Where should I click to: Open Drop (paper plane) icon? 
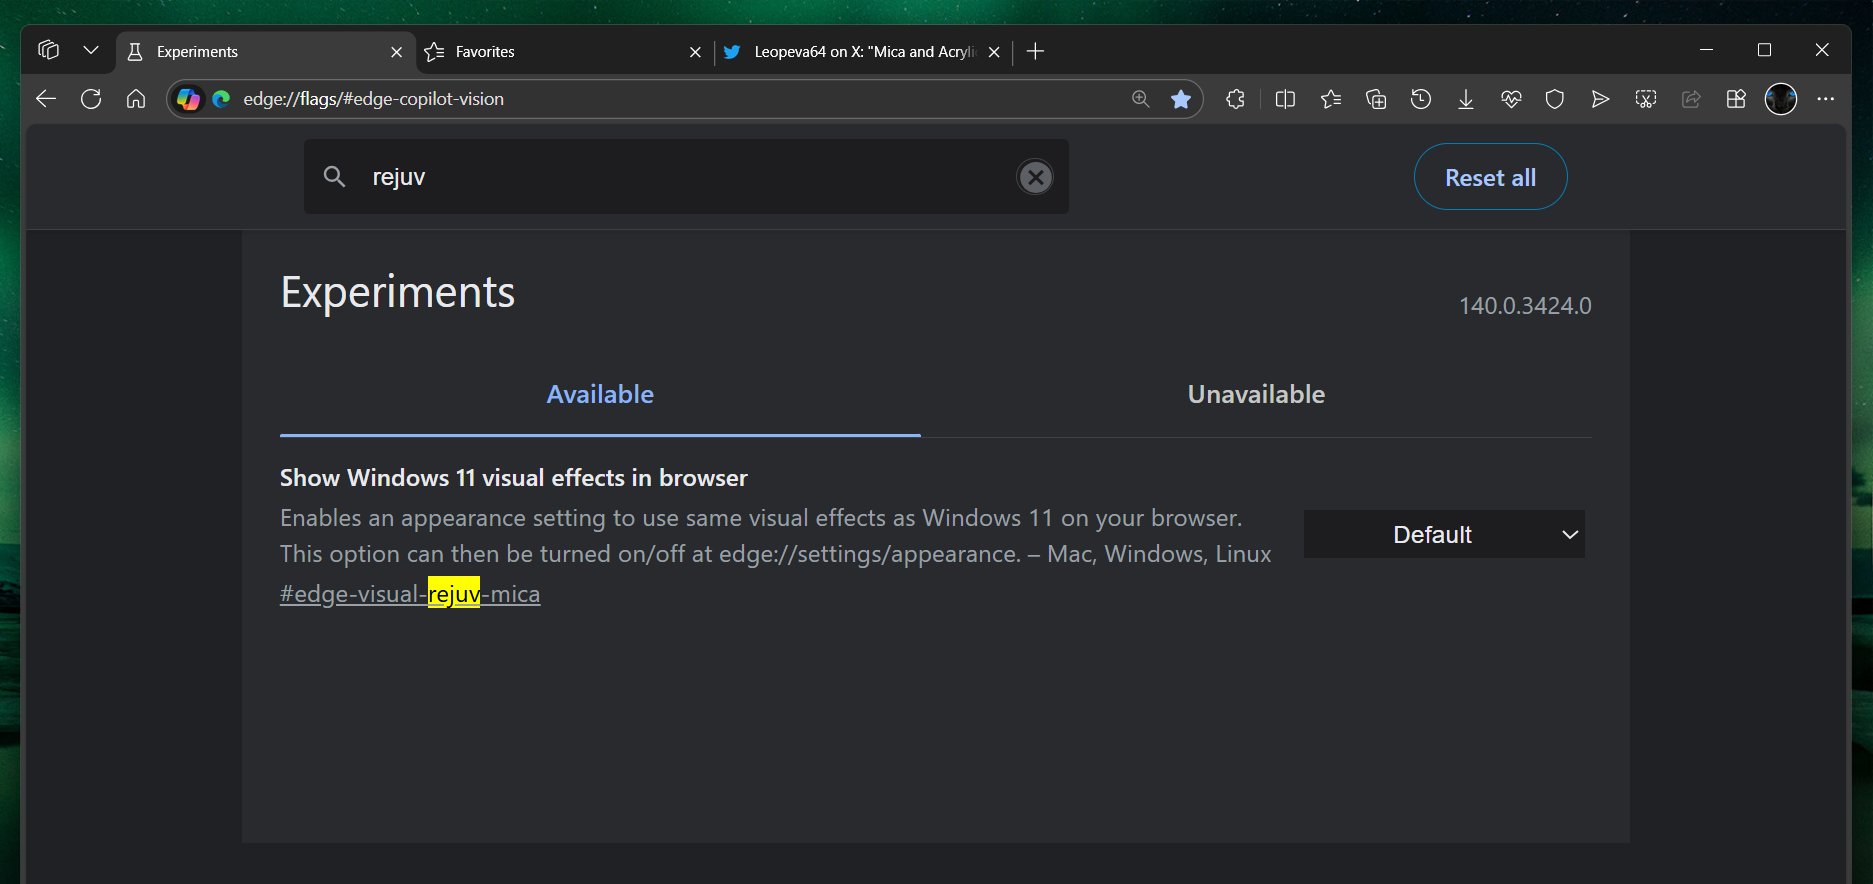click(x=1600, y=99)
